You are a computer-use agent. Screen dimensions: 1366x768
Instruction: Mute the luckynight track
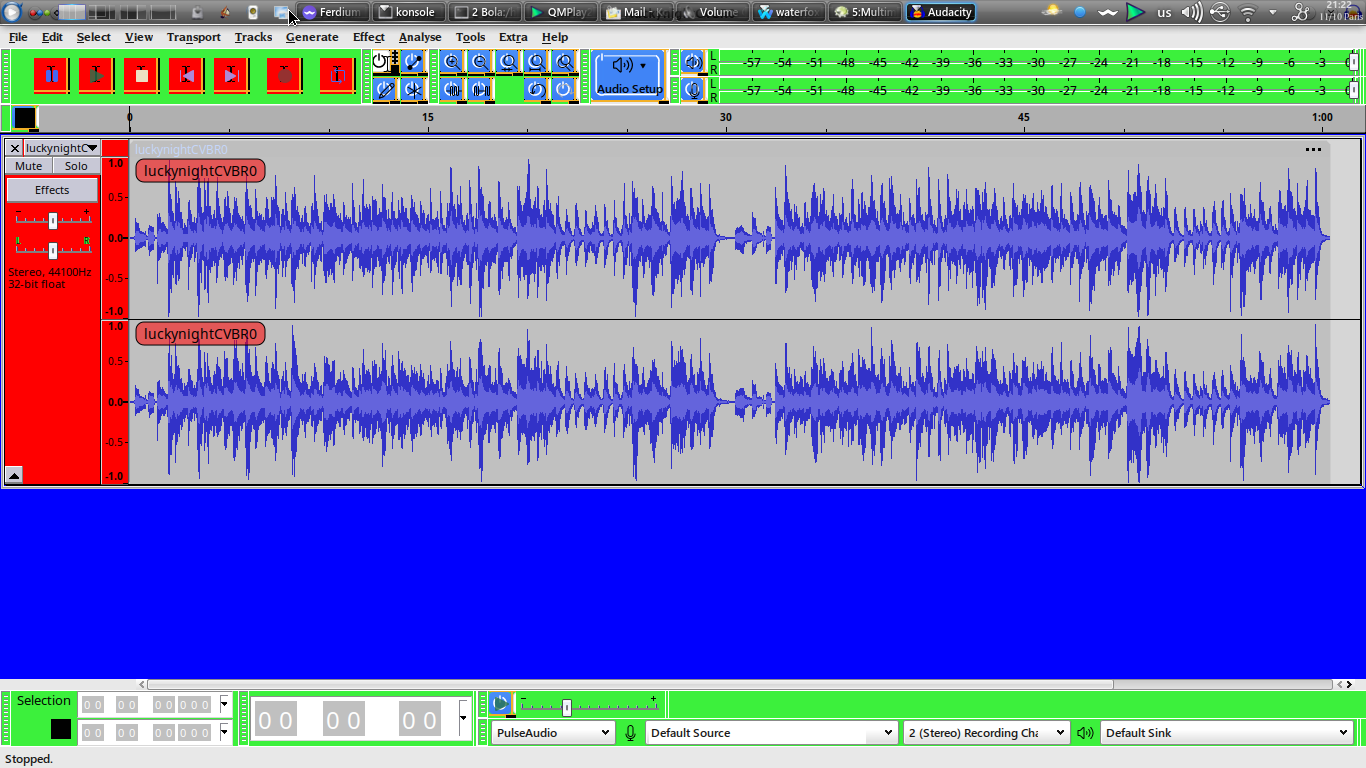point(29,166)
